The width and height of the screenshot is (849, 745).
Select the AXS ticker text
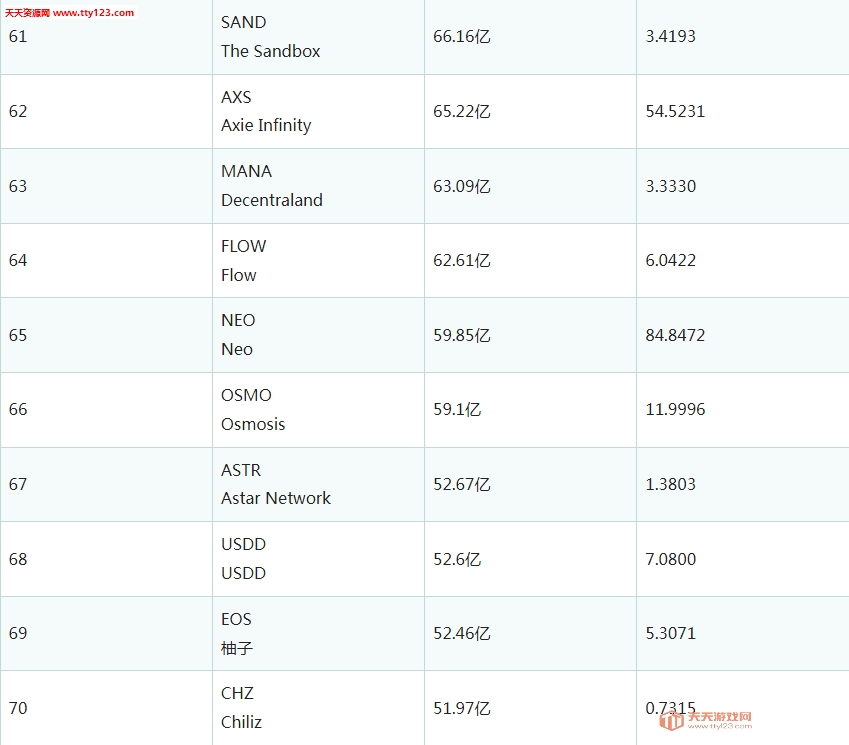point(236,97)
